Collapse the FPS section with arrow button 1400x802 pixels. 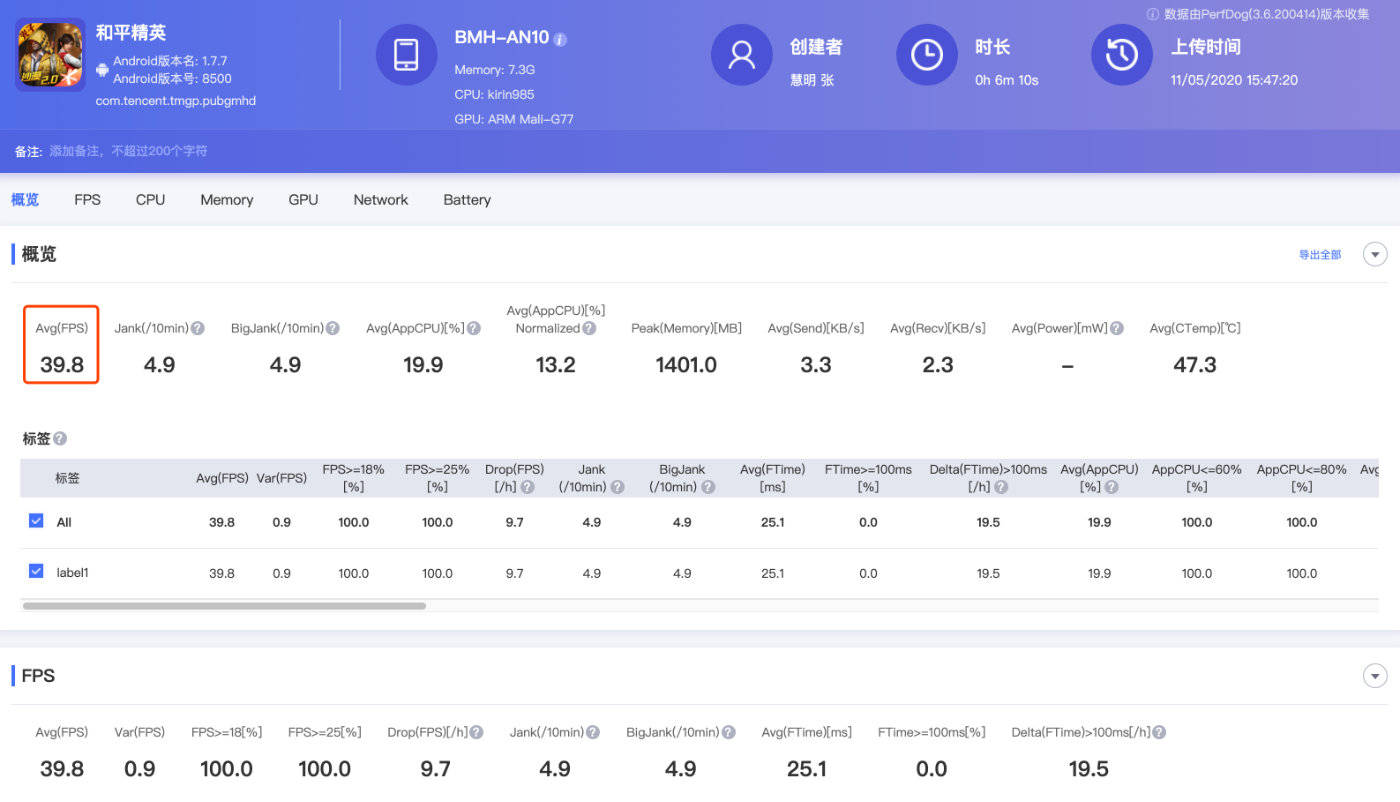(1375, 676)
